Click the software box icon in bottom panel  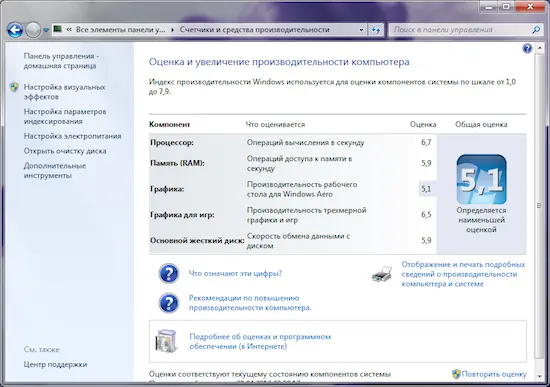tap(167, 340)
